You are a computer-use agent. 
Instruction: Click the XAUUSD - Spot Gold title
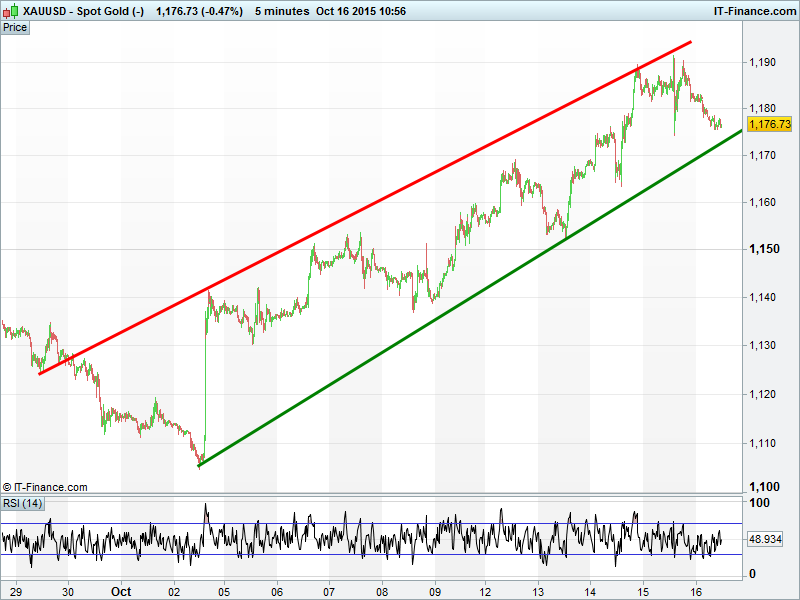84,11
